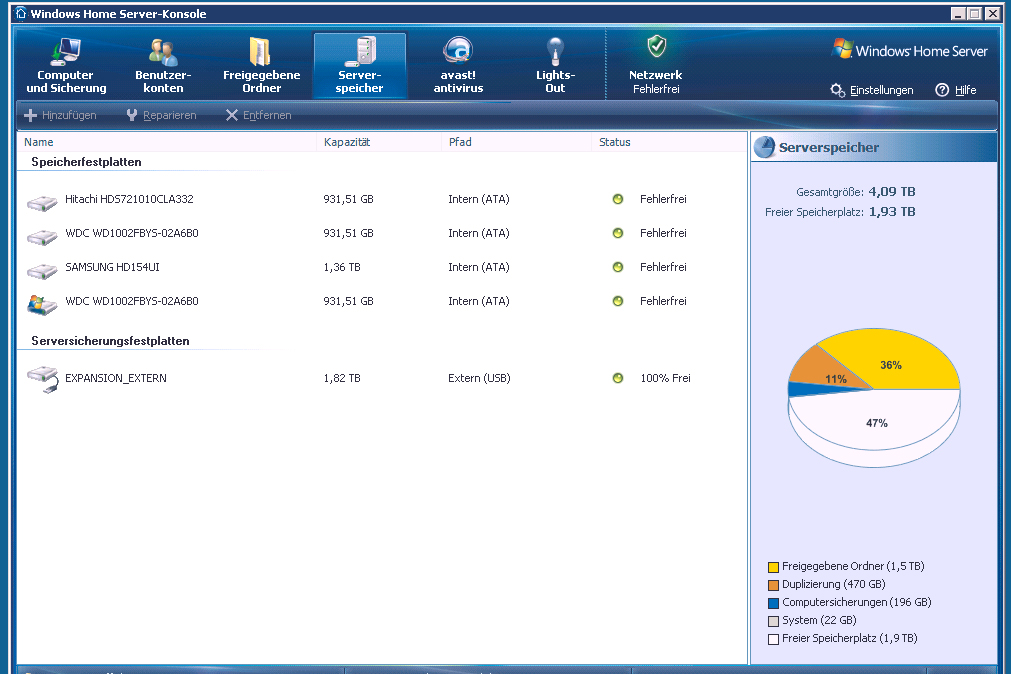The height and width of the screenshot is (674, 1011).
Task: Open Benutzerkonten tab
Action: coord(163,66)
